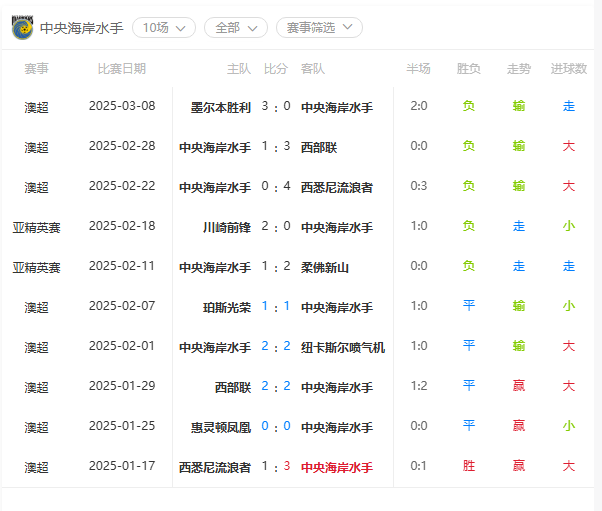Image resolution: width=602 pixels, height=511 pixels.
Task: Click the date 2025-03-08
Action: coord(122,106)
